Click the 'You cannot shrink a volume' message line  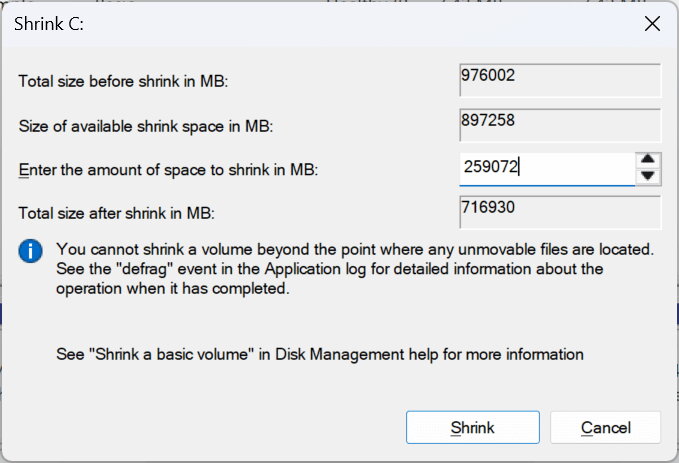point(355,249)
